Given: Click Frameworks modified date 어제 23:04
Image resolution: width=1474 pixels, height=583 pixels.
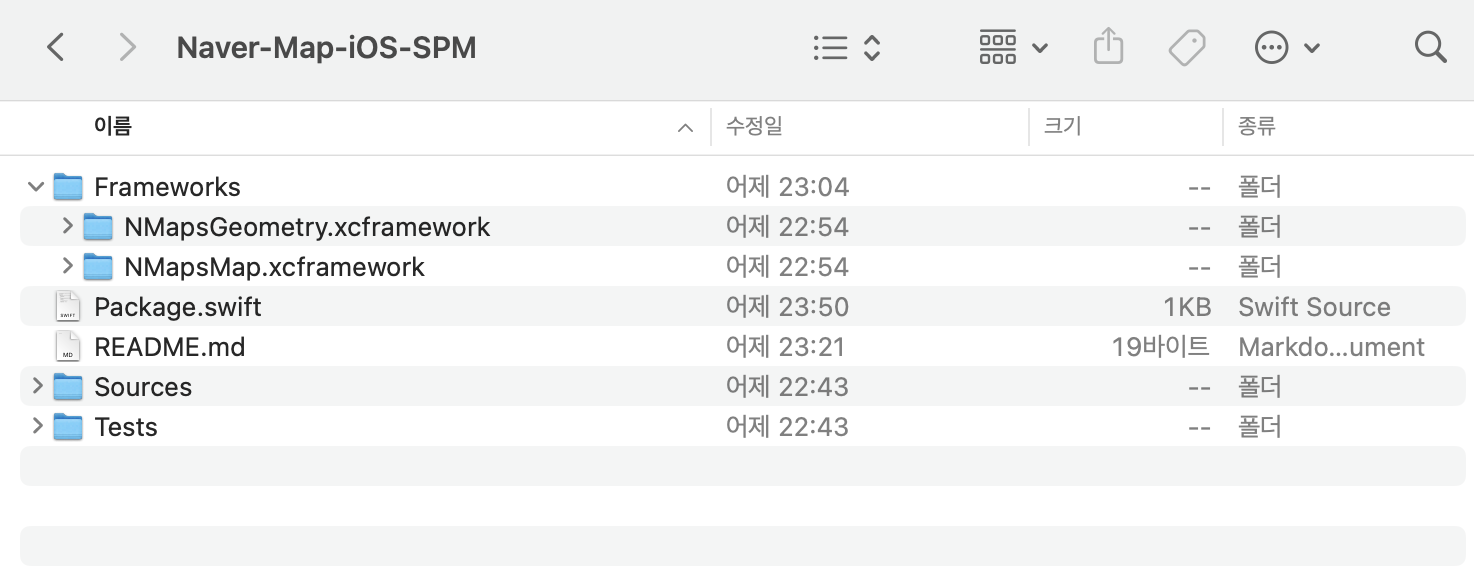Looking at the screenshot, I should point(787,187).
